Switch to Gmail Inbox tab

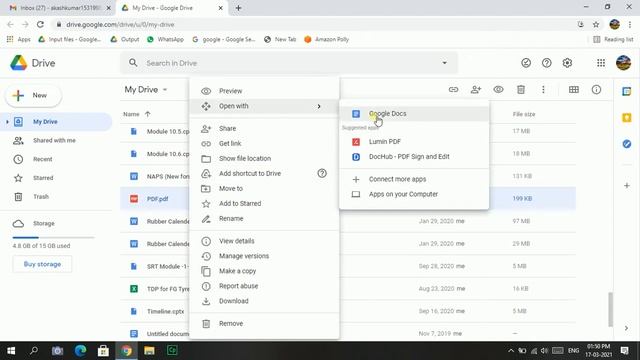60,8
